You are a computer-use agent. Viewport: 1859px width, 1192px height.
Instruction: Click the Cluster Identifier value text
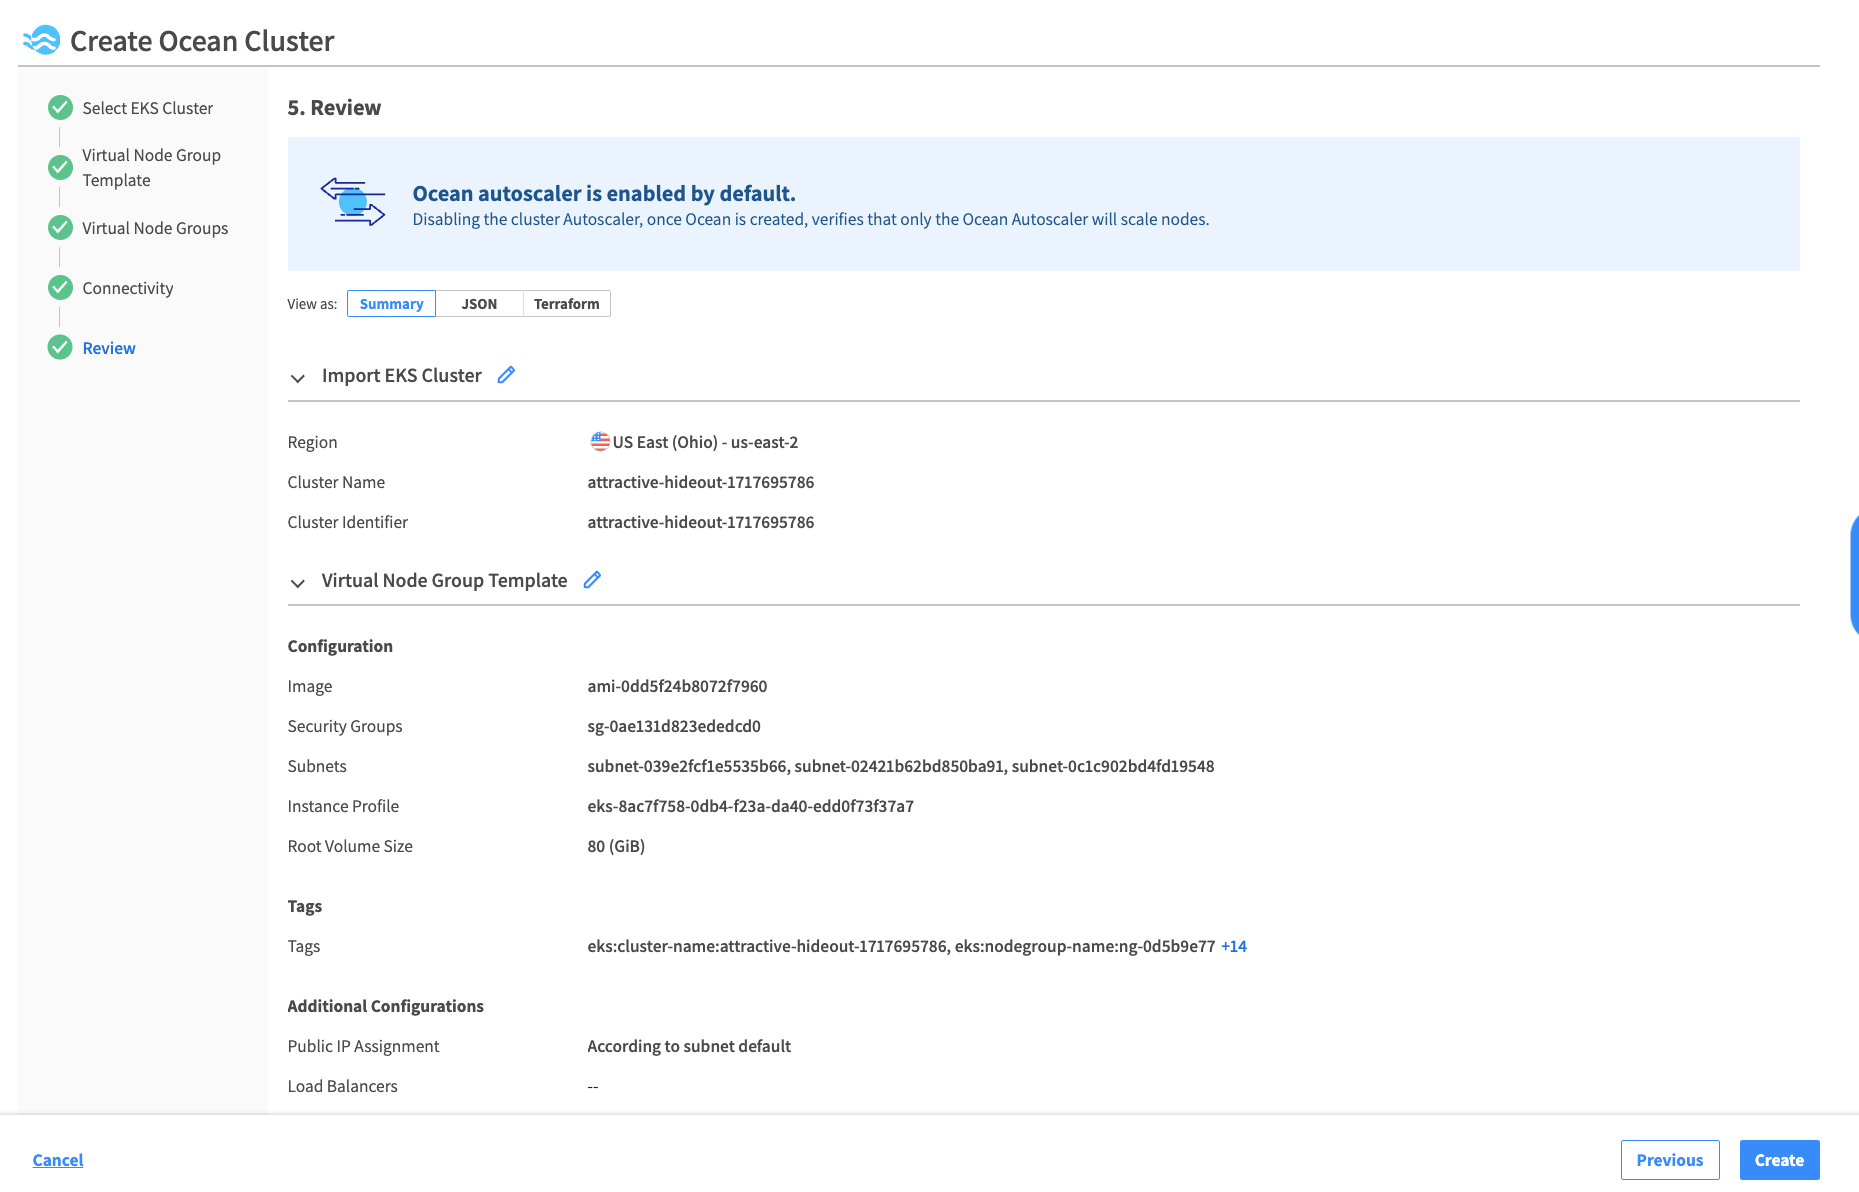(x=701, y=522)
